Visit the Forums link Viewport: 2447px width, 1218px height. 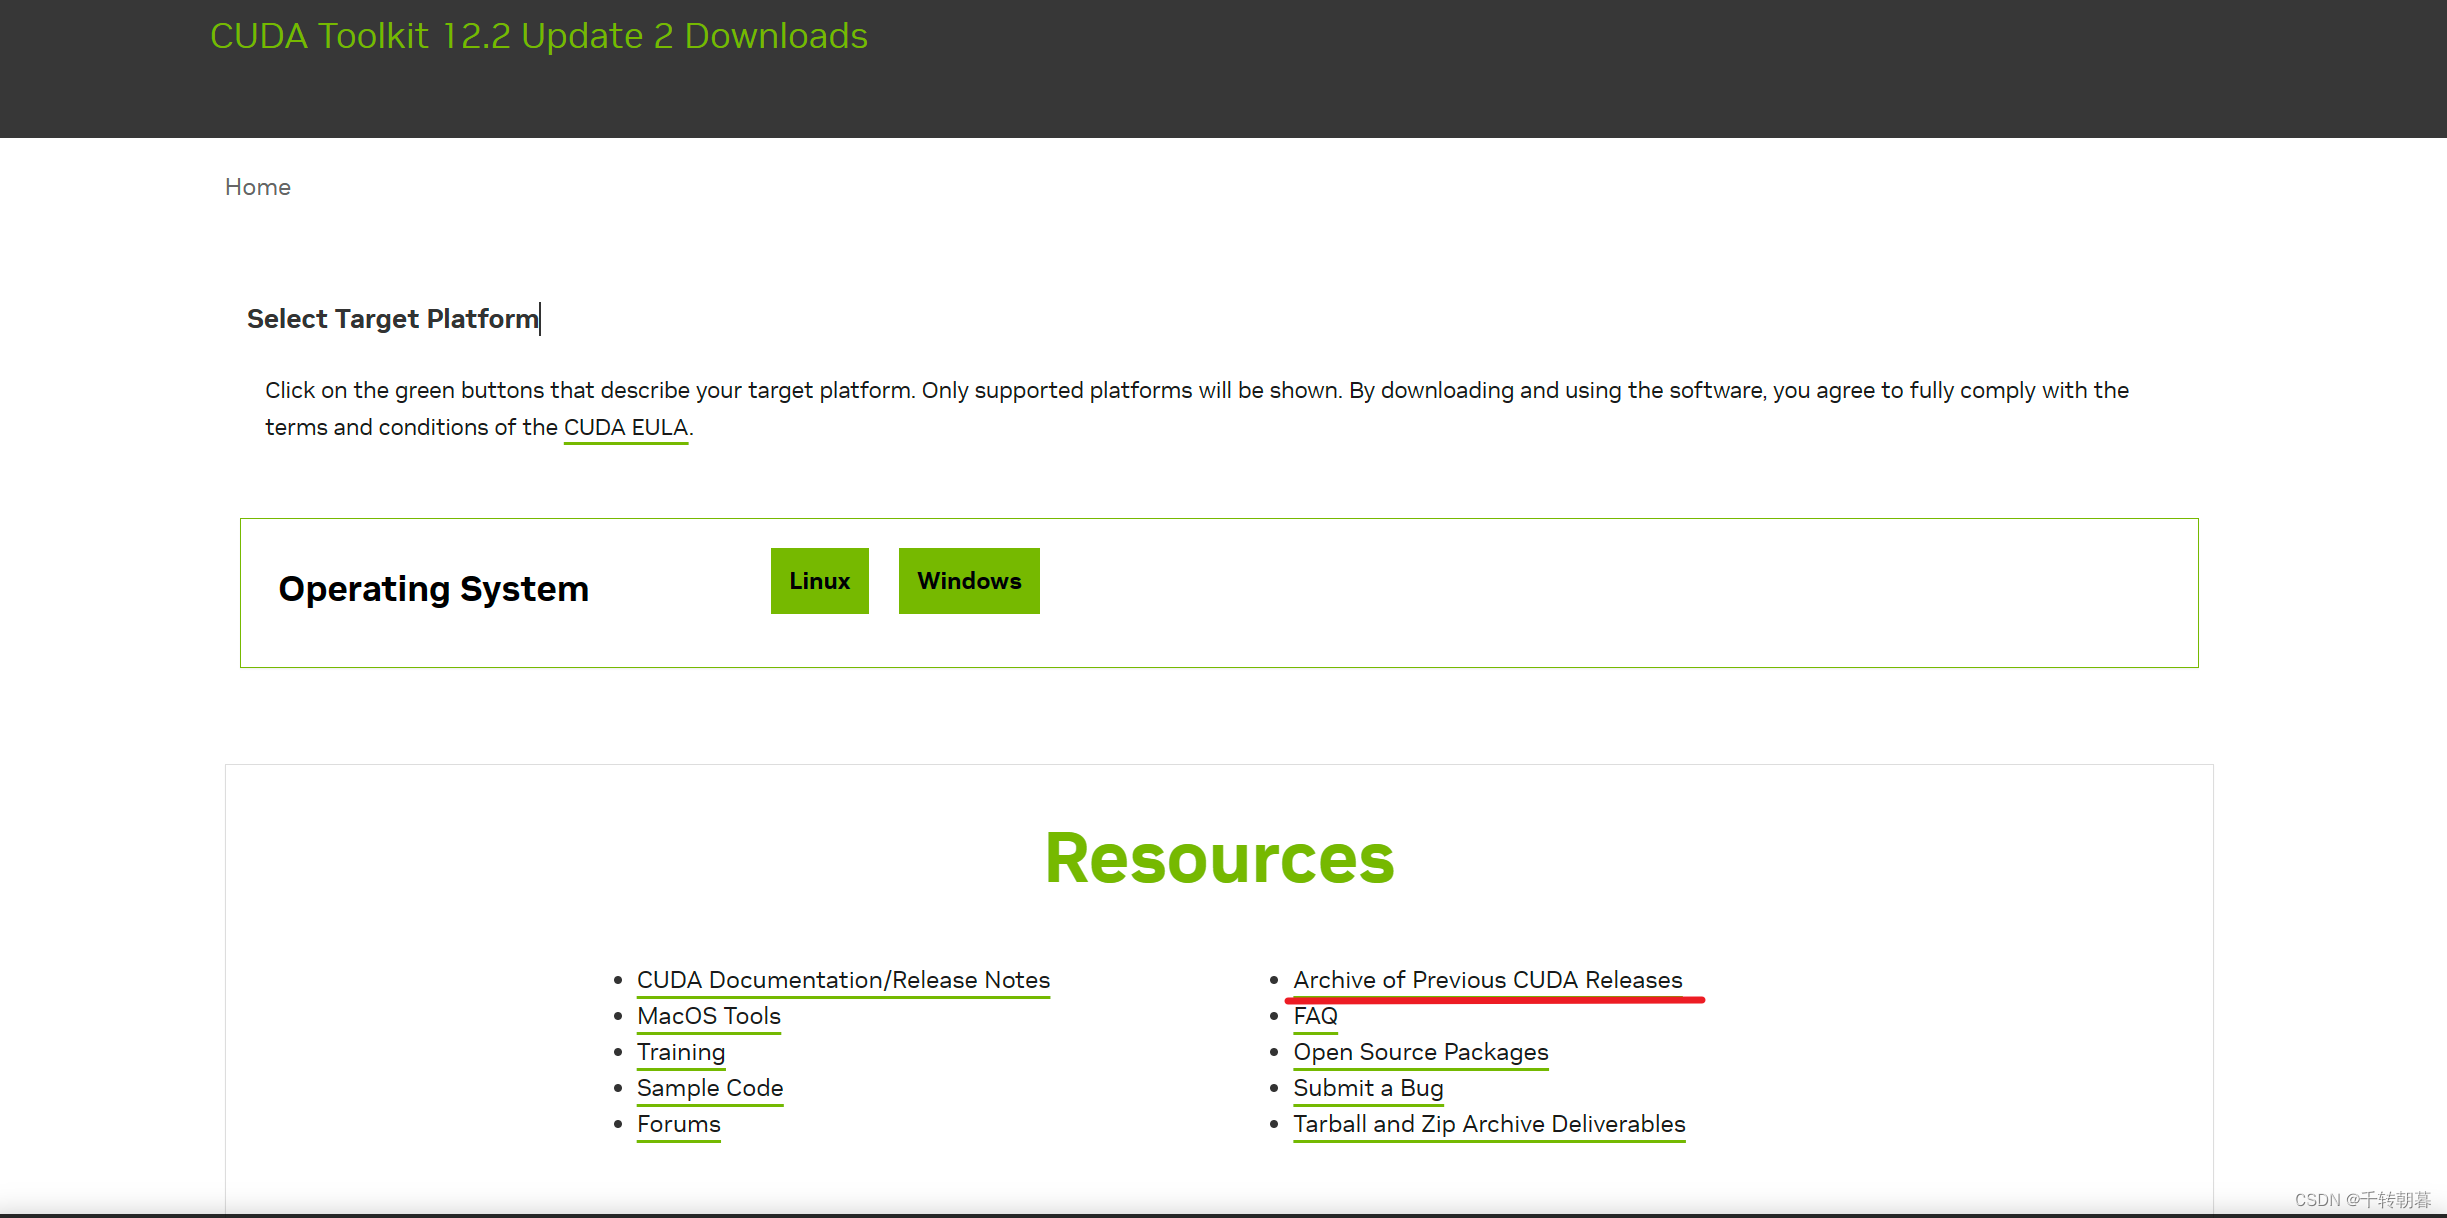tap(679, 1124)
